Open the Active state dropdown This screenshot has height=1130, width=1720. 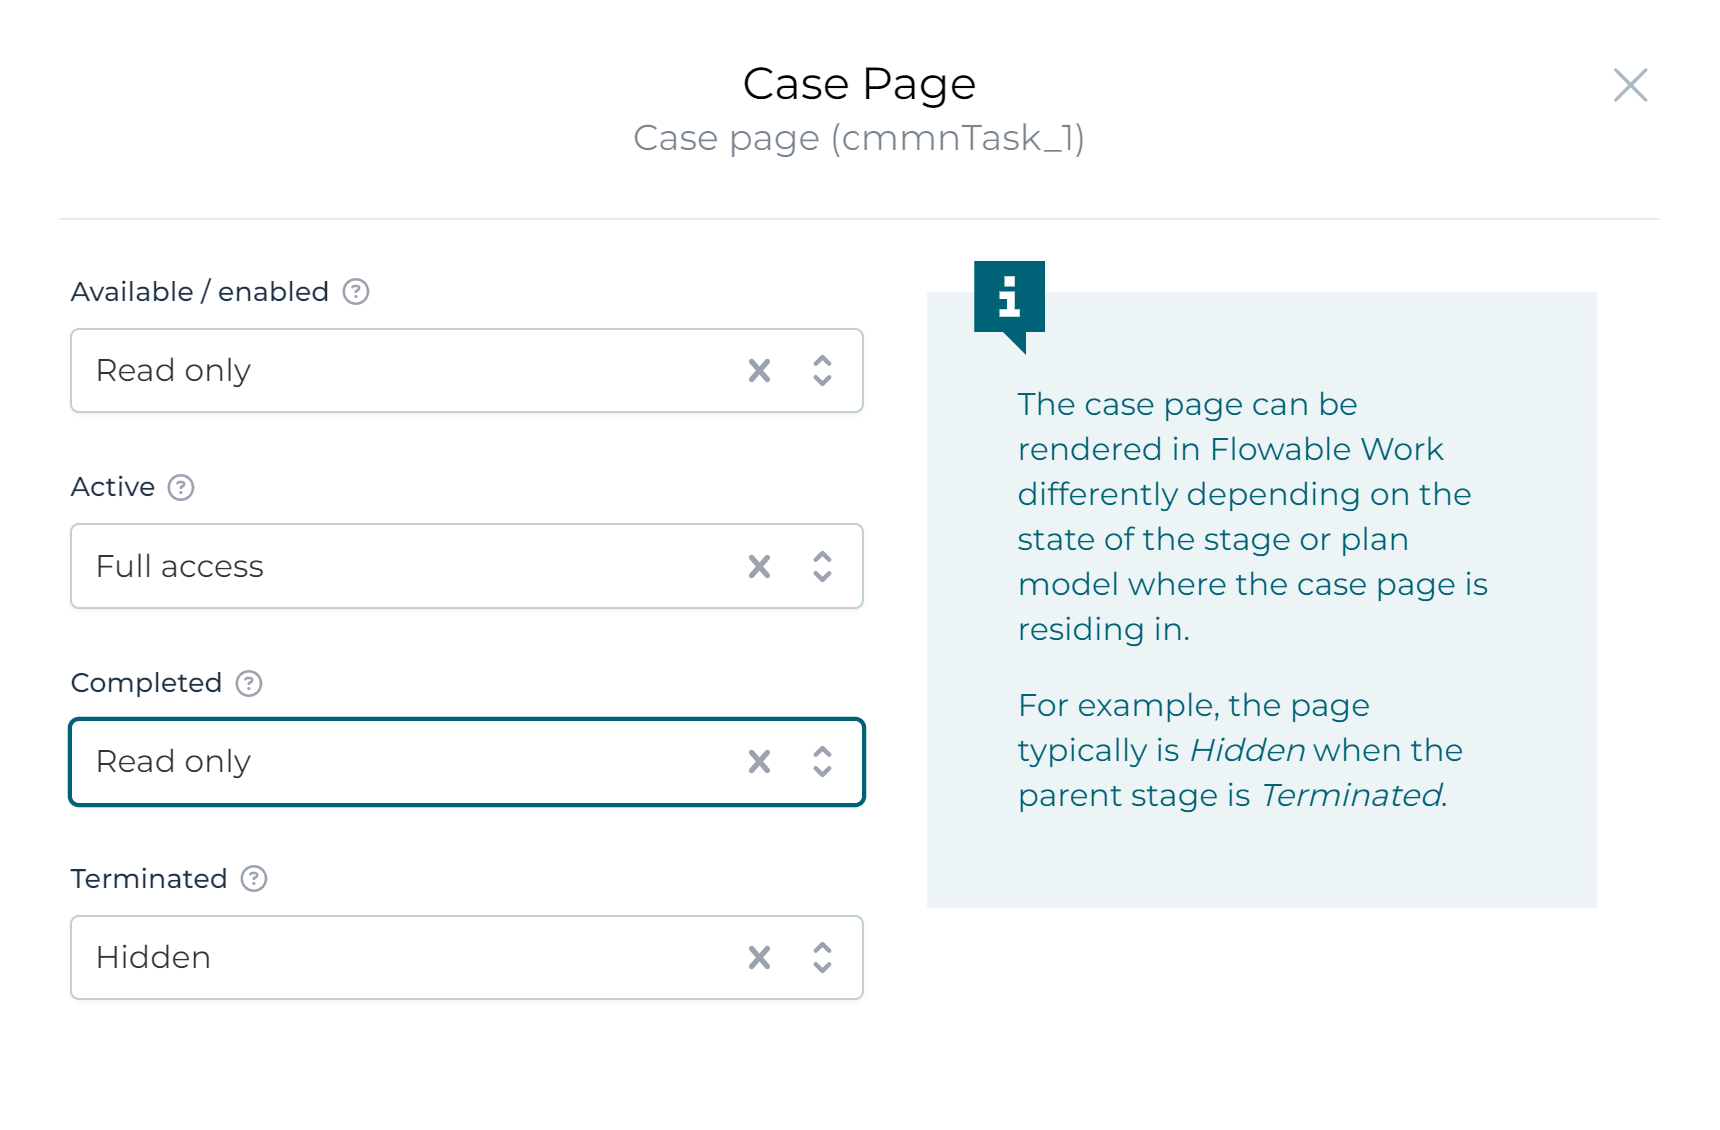pos(822,566)
